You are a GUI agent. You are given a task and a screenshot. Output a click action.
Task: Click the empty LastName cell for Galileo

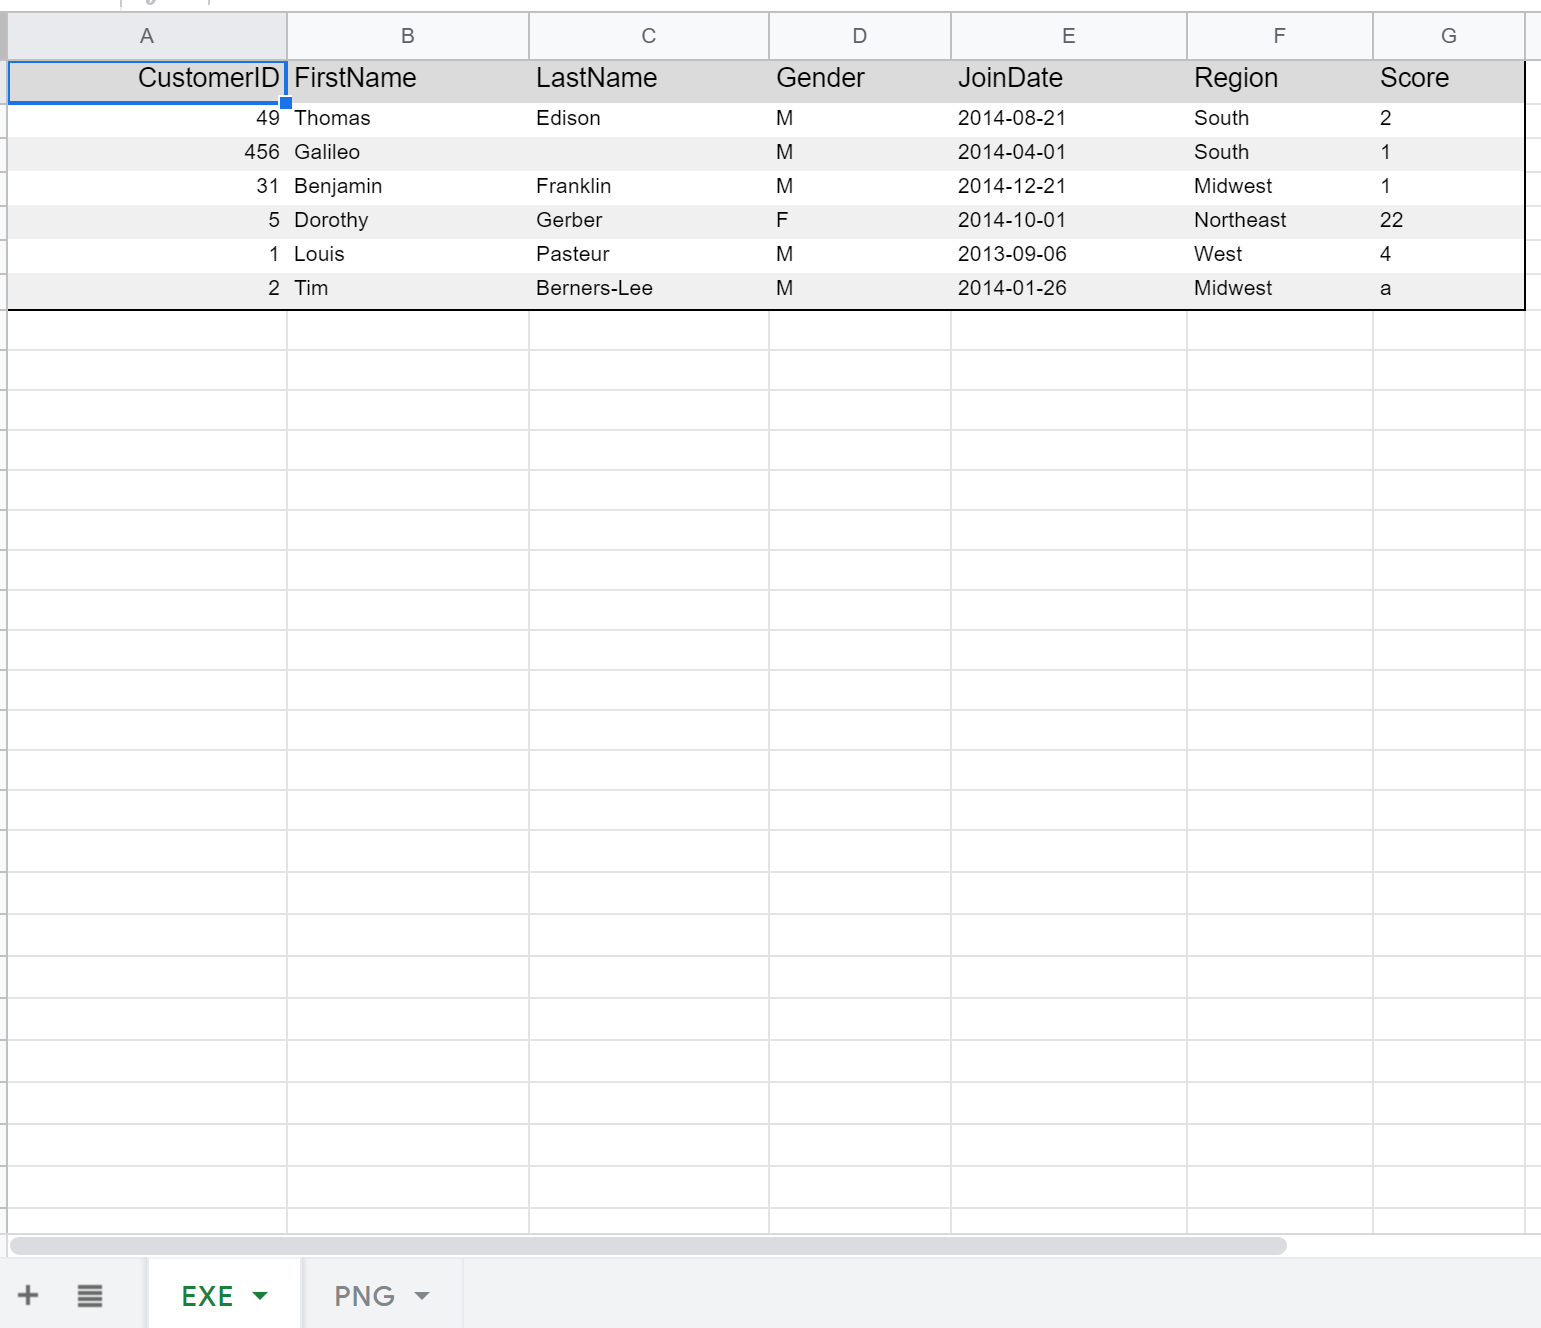pos(648,152)
